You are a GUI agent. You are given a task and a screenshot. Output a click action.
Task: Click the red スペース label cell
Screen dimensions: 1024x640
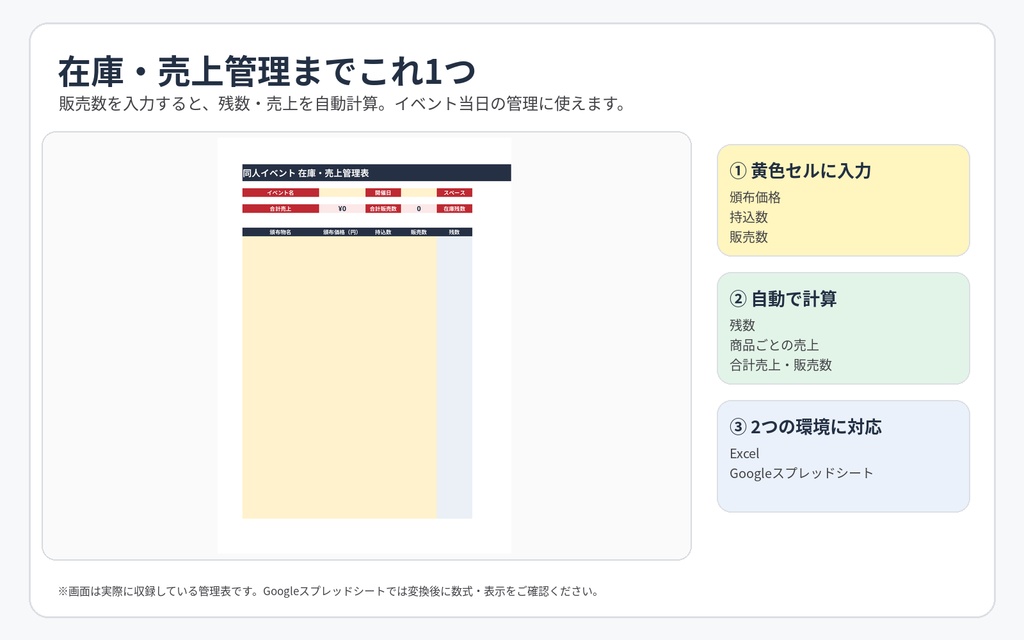click(x=455, y=193)
